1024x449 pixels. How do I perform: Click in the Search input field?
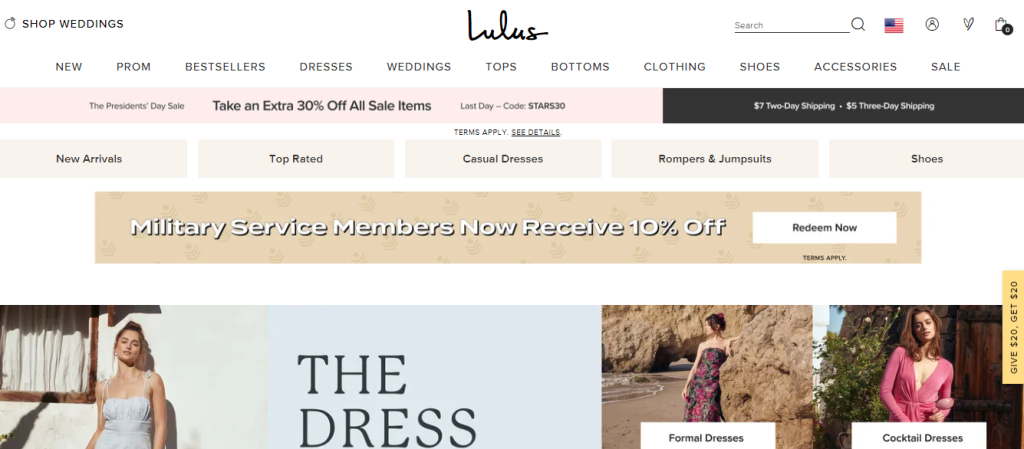tap(792, 25)
